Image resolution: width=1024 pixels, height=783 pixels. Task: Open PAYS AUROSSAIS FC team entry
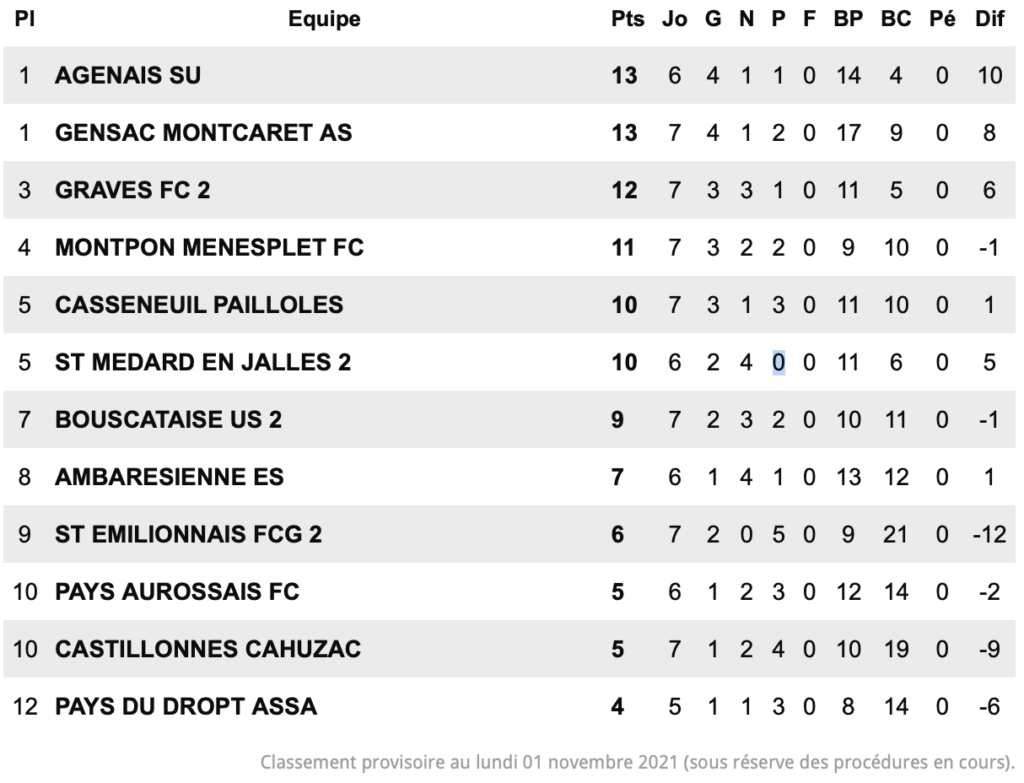tap(177, 592)
